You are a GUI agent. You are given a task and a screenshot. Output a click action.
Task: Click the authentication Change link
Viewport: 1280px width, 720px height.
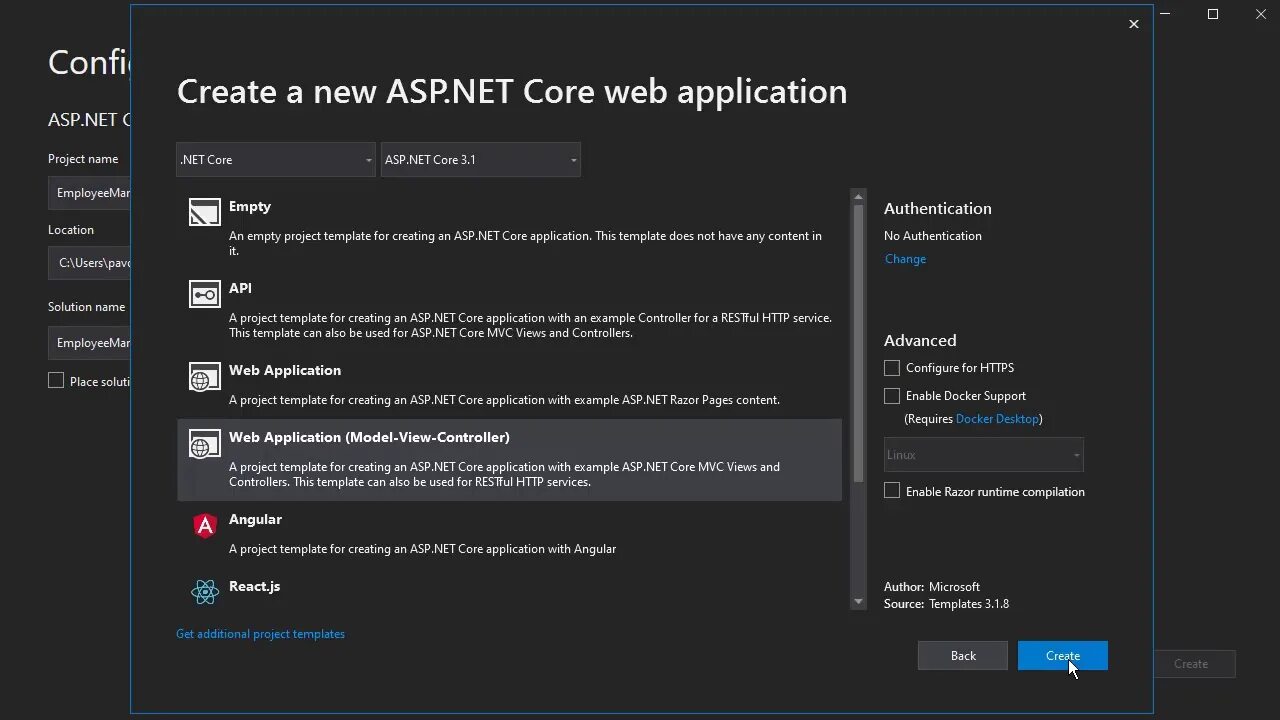(x=905, y=259)
